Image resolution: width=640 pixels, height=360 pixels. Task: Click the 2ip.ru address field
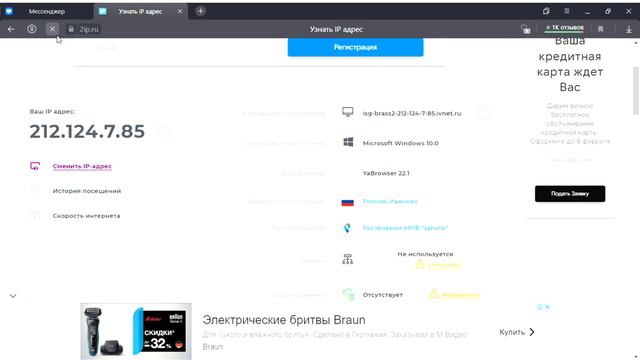pos(89,29)
